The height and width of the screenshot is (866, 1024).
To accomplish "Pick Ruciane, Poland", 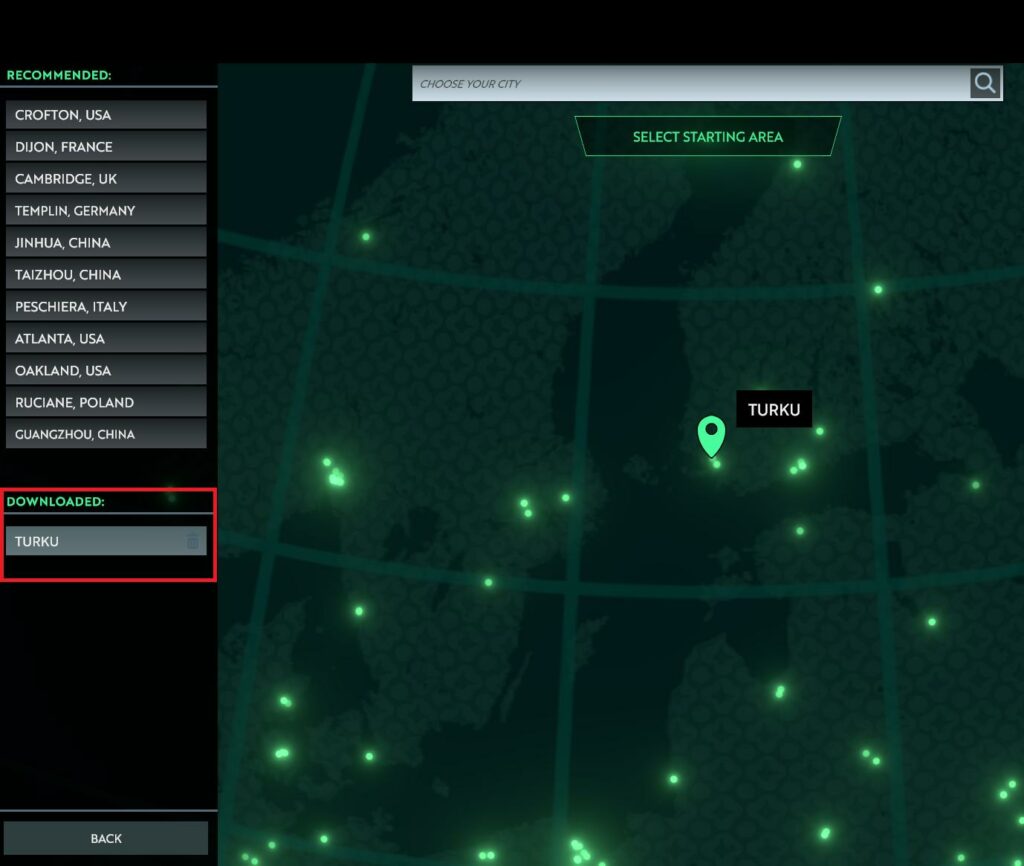I will [106, 403].
